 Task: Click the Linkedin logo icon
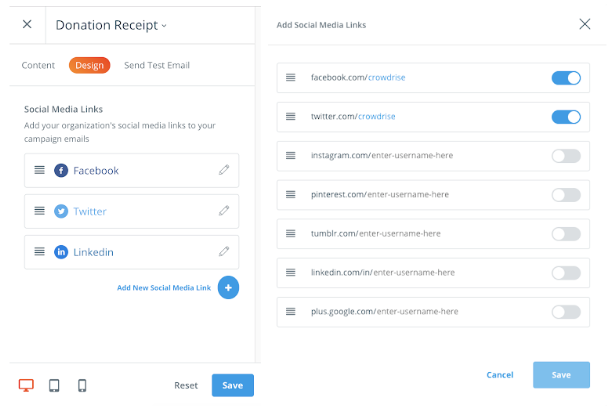tap(61, 252)
